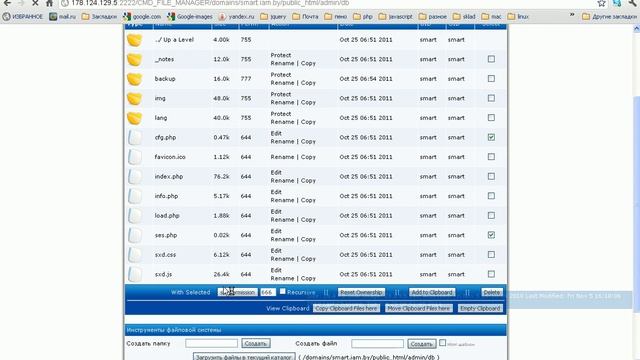This screenshot has height=360, width=640.
Task: Open the php bookmarks folder
Action: tap(363, 17)
